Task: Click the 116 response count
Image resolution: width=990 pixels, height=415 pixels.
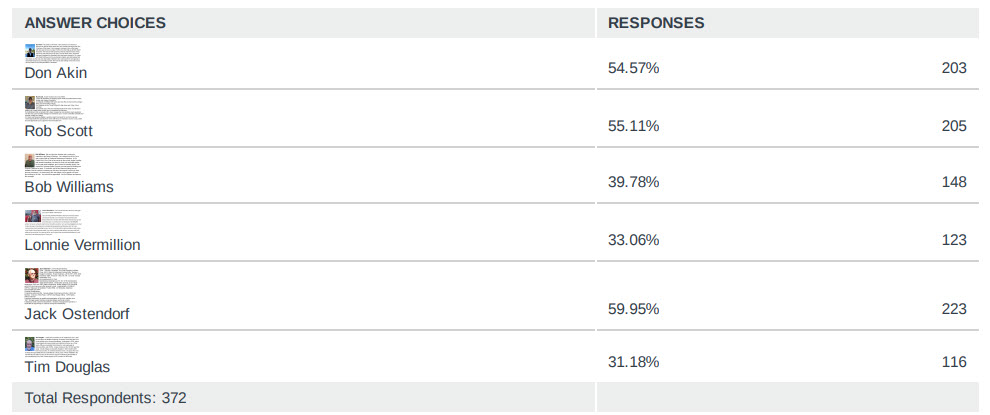Action: click(x=954, y=361)
